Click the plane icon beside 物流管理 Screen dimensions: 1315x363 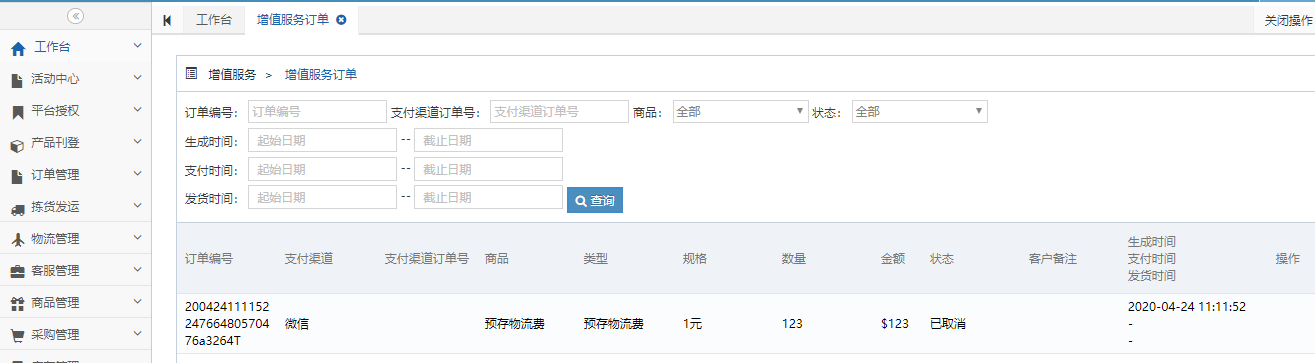17,239
